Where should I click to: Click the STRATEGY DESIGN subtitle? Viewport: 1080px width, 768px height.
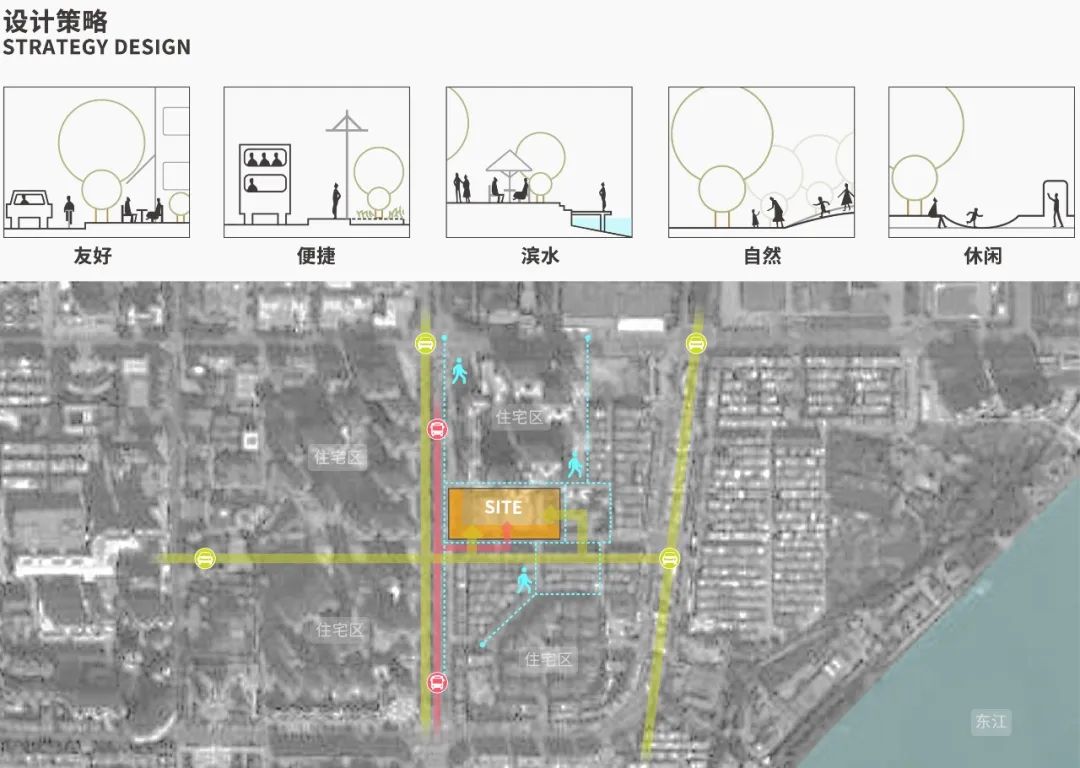[97, 46]
